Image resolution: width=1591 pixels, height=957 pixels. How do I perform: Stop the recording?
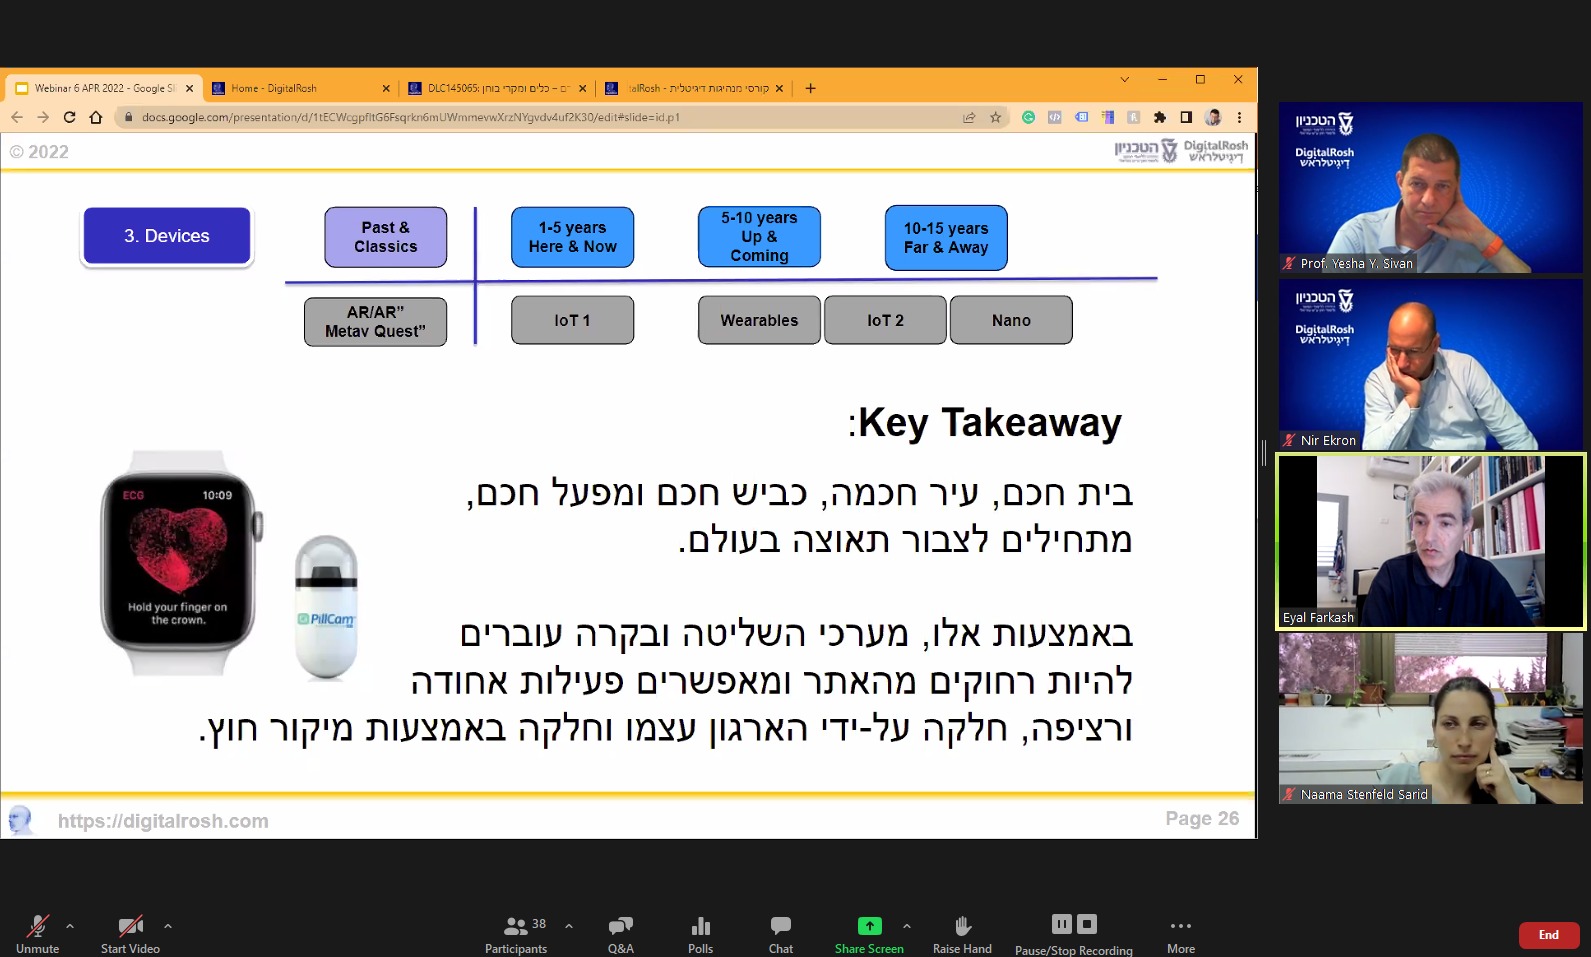[1087, 924]
